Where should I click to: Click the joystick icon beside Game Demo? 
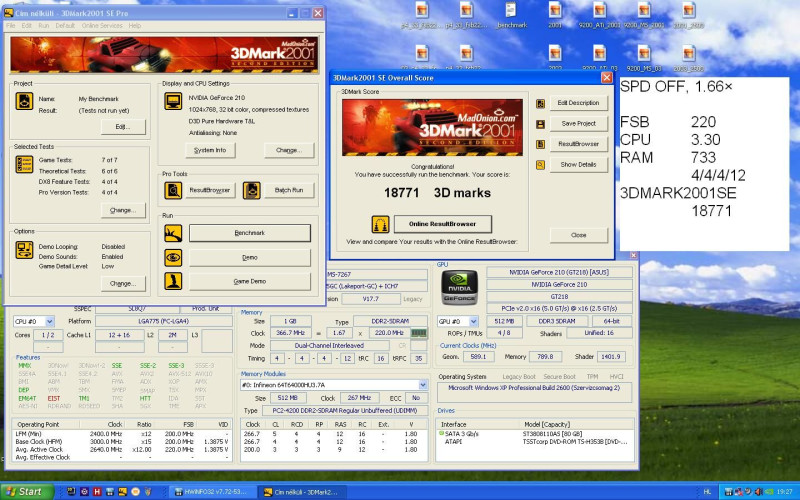tap(173, 281)
